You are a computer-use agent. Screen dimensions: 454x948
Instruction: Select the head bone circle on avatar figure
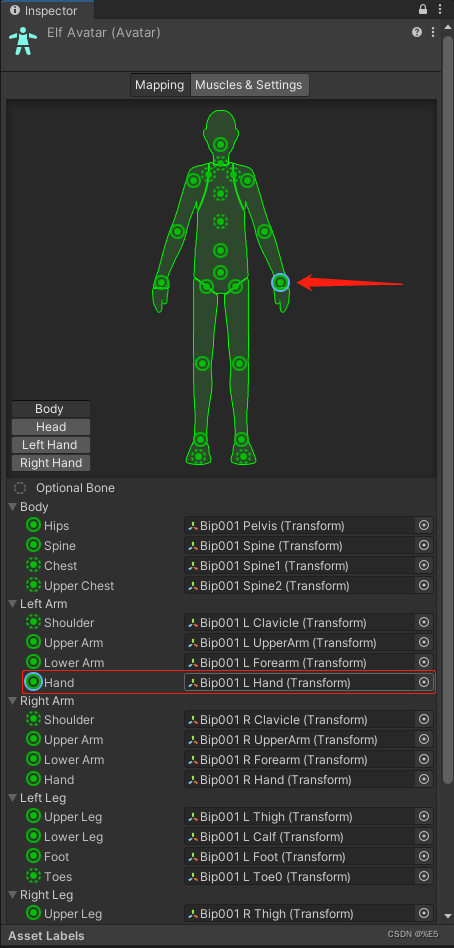point(221,144)
